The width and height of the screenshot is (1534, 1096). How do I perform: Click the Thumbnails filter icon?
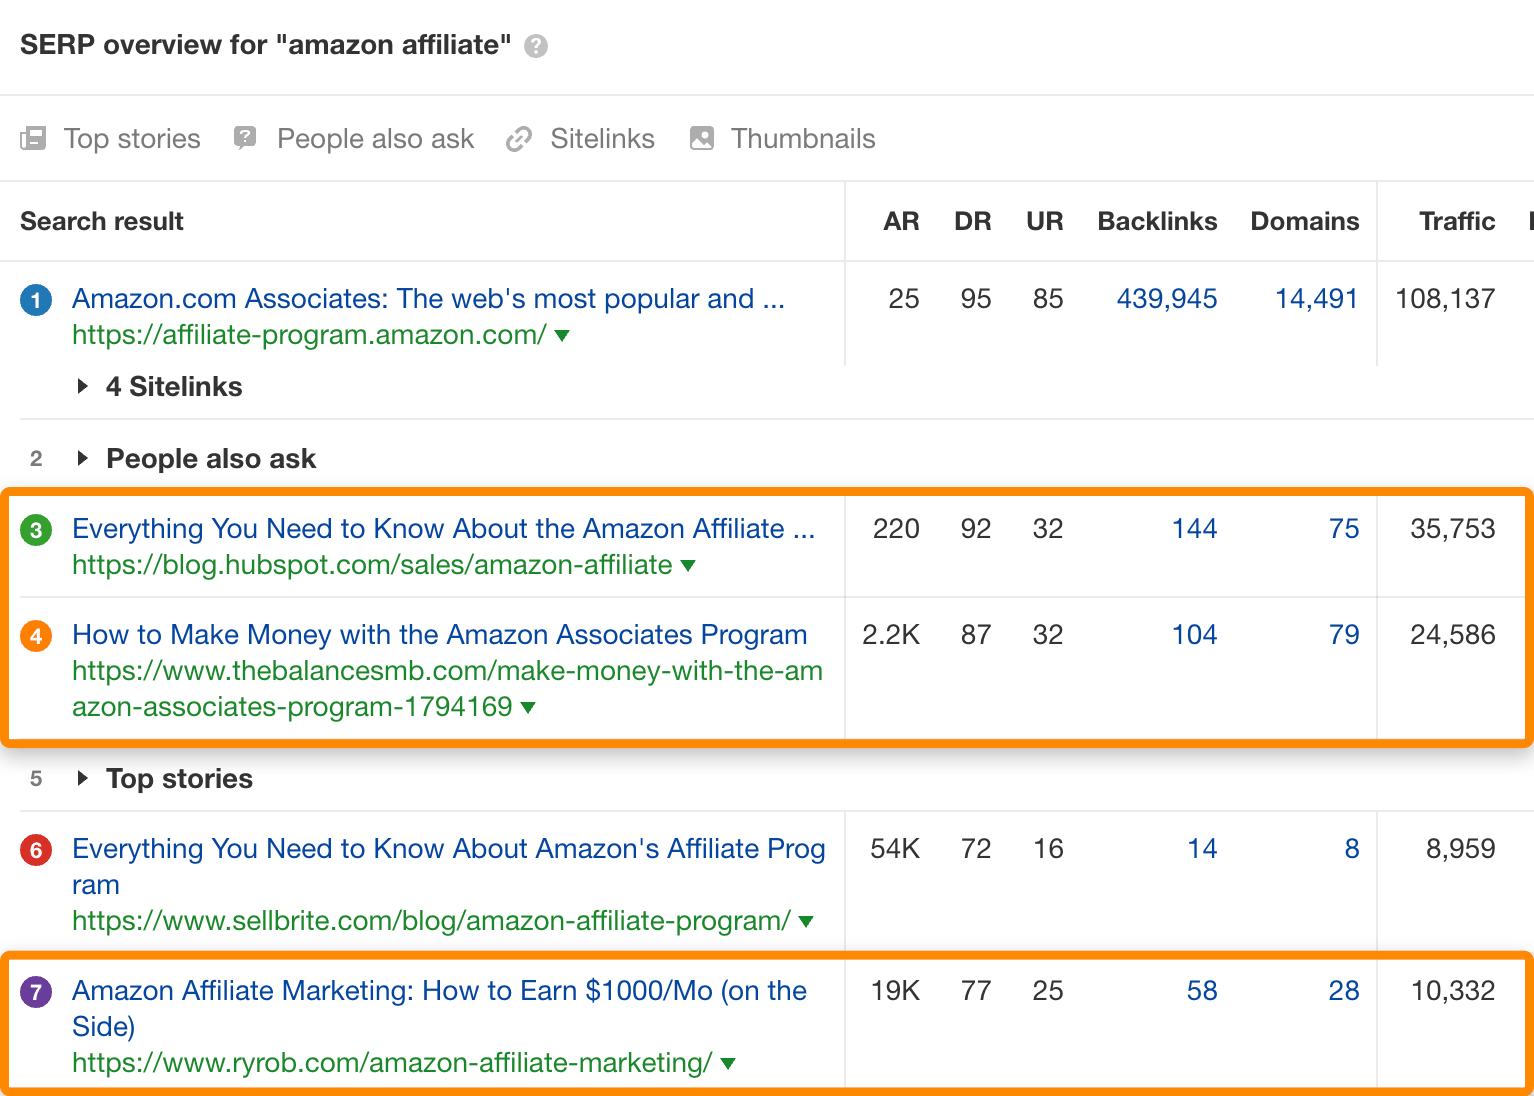[701, 138]
